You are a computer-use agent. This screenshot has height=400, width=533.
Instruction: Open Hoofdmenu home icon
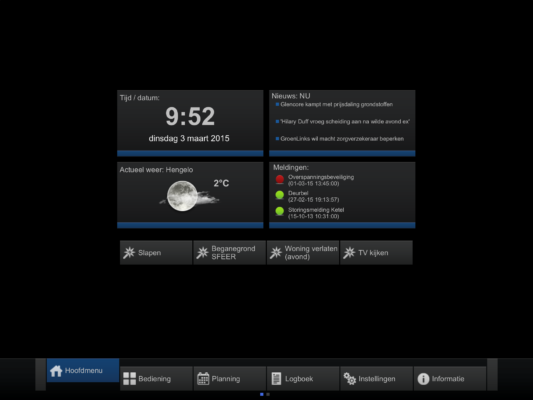56,371
